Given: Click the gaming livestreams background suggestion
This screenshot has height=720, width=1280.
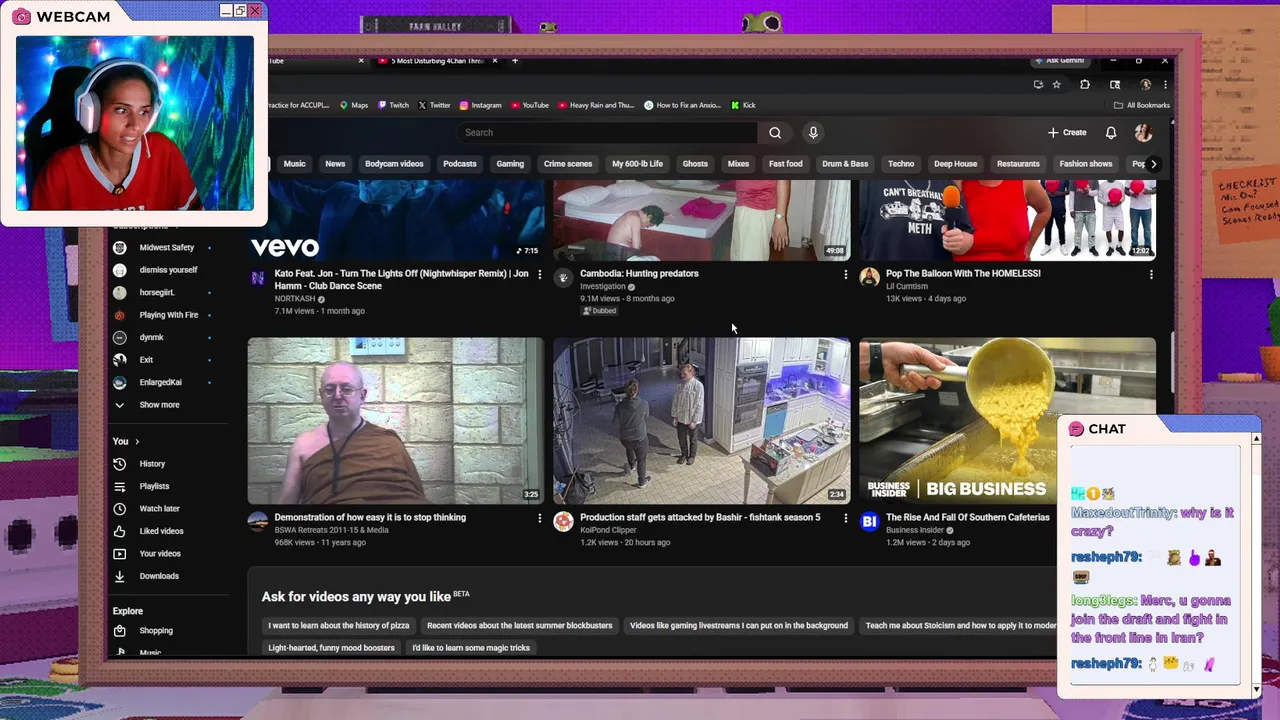Looking at the screenshot, I should pos(739,626).
